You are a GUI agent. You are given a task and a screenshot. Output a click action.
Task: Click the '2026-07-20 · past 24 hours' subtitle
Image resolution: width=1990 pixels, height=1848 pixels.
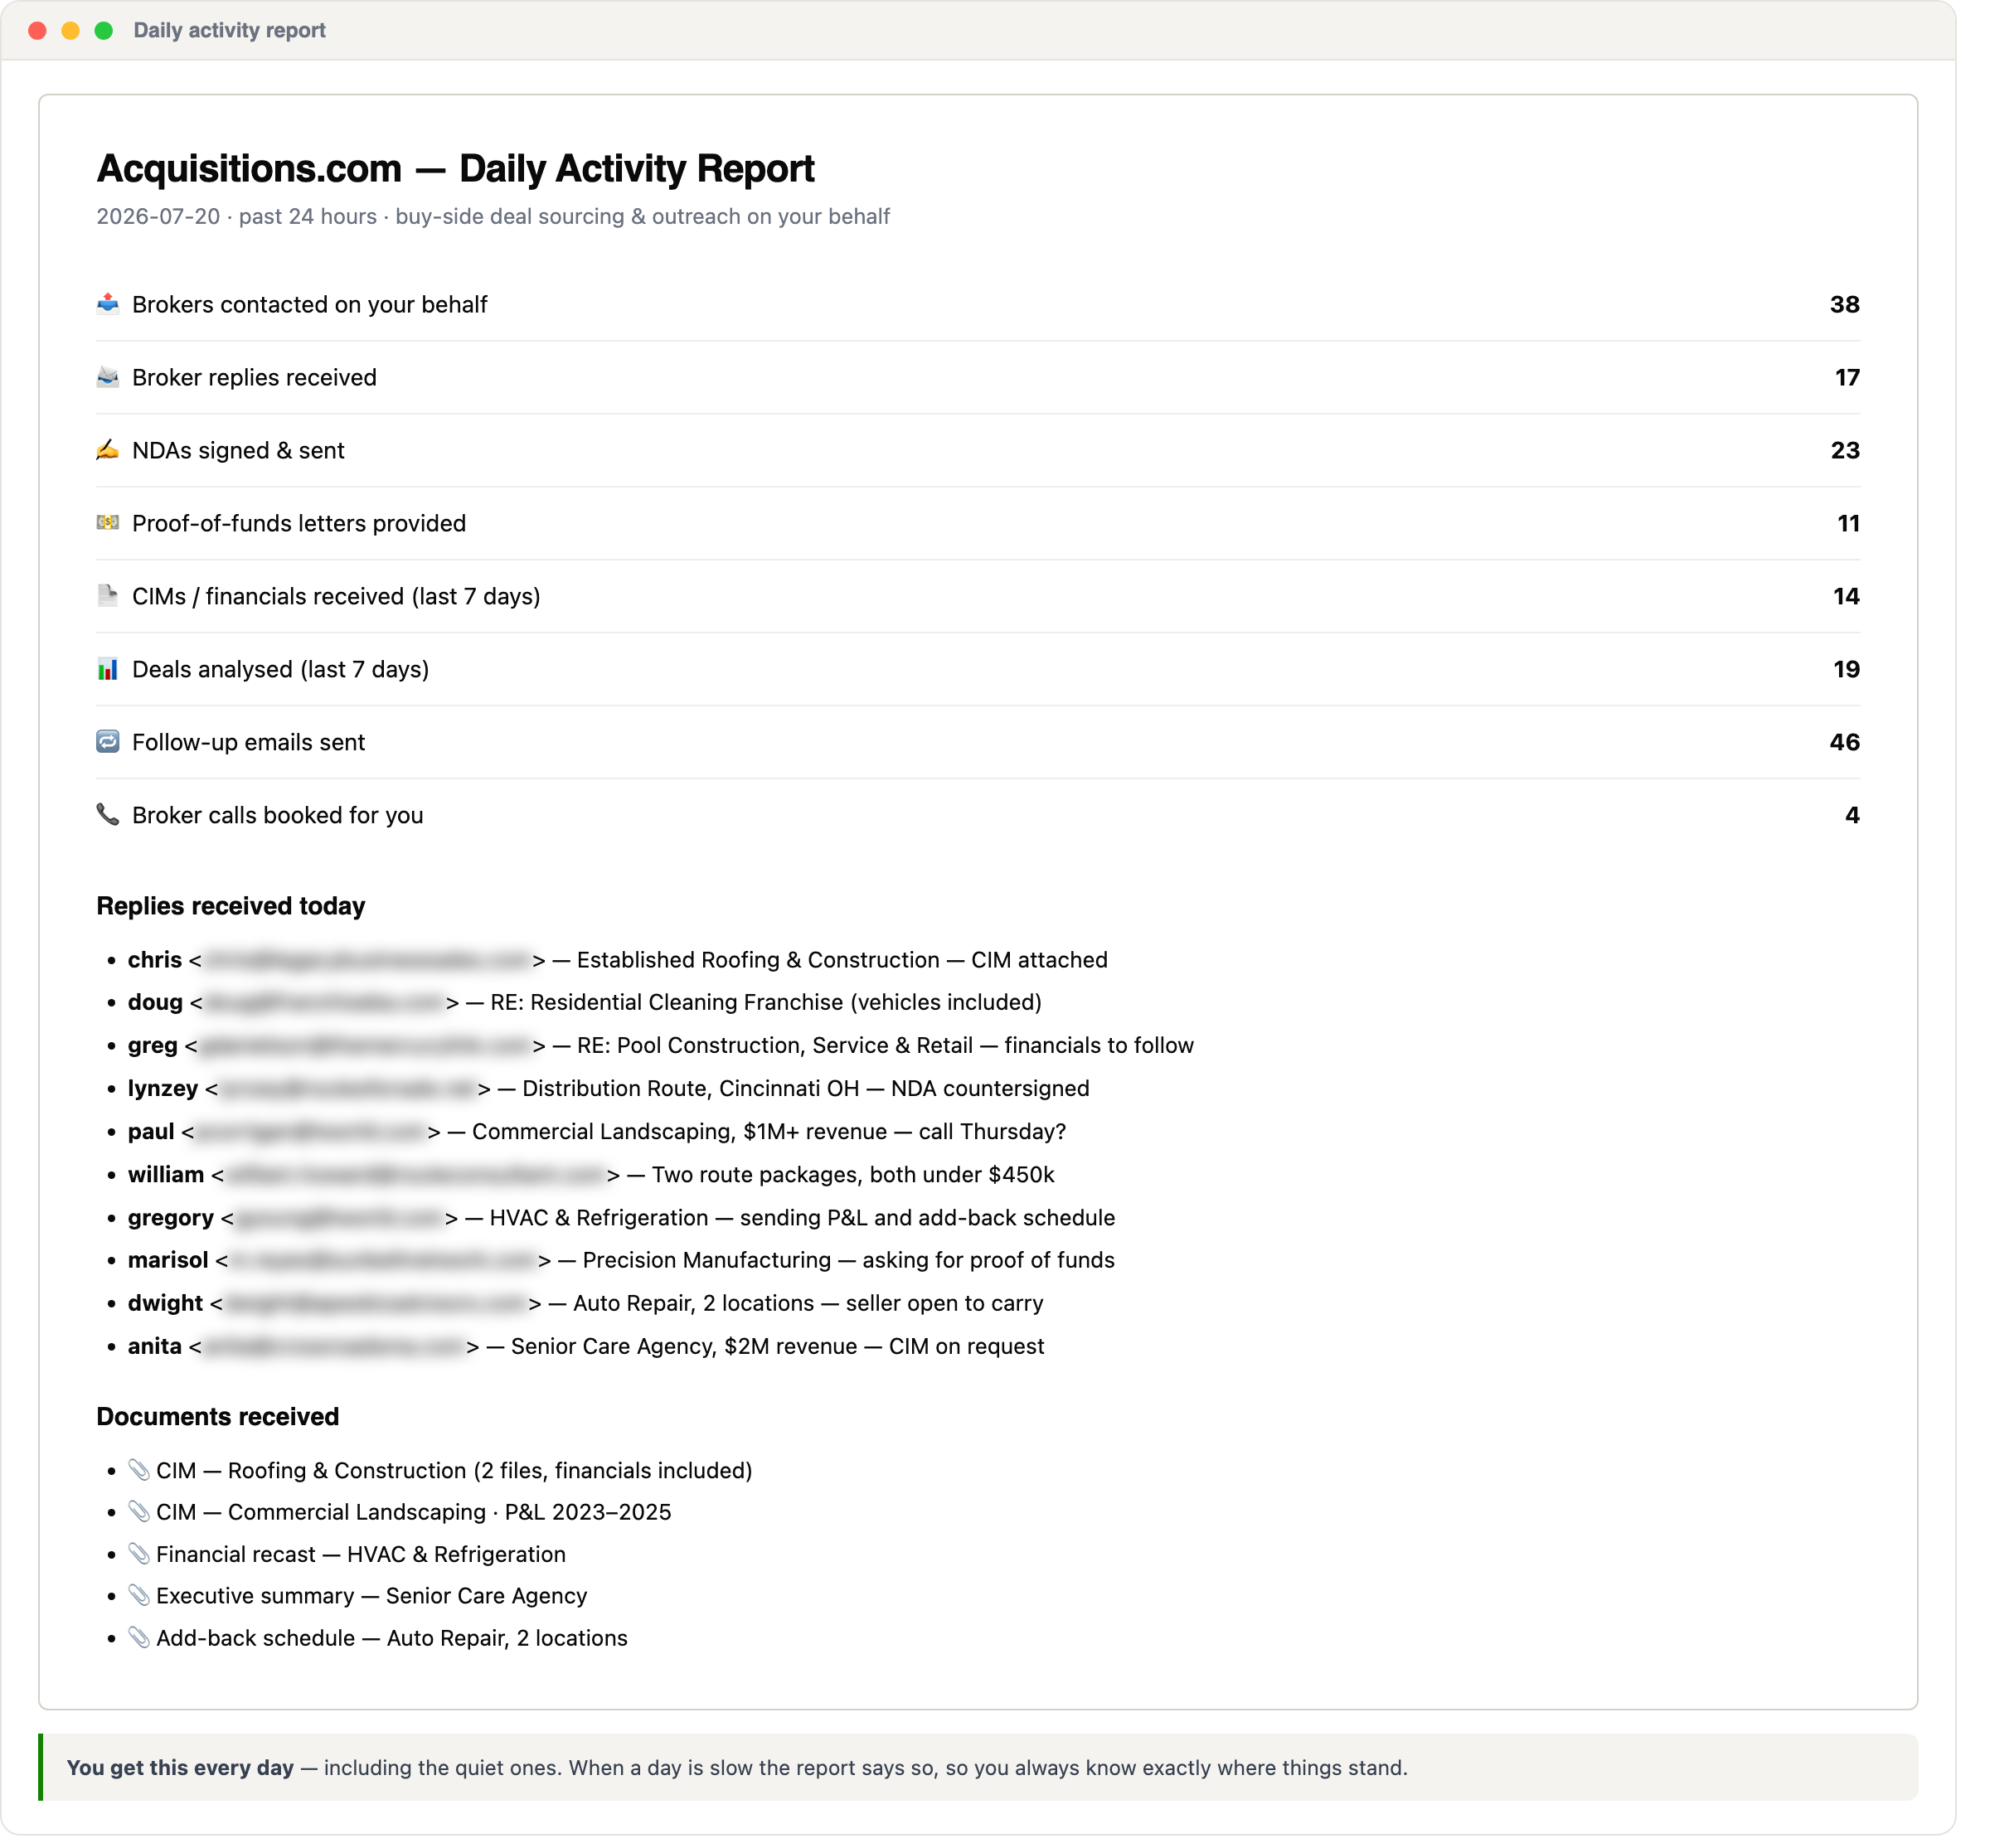pos(493,217)
